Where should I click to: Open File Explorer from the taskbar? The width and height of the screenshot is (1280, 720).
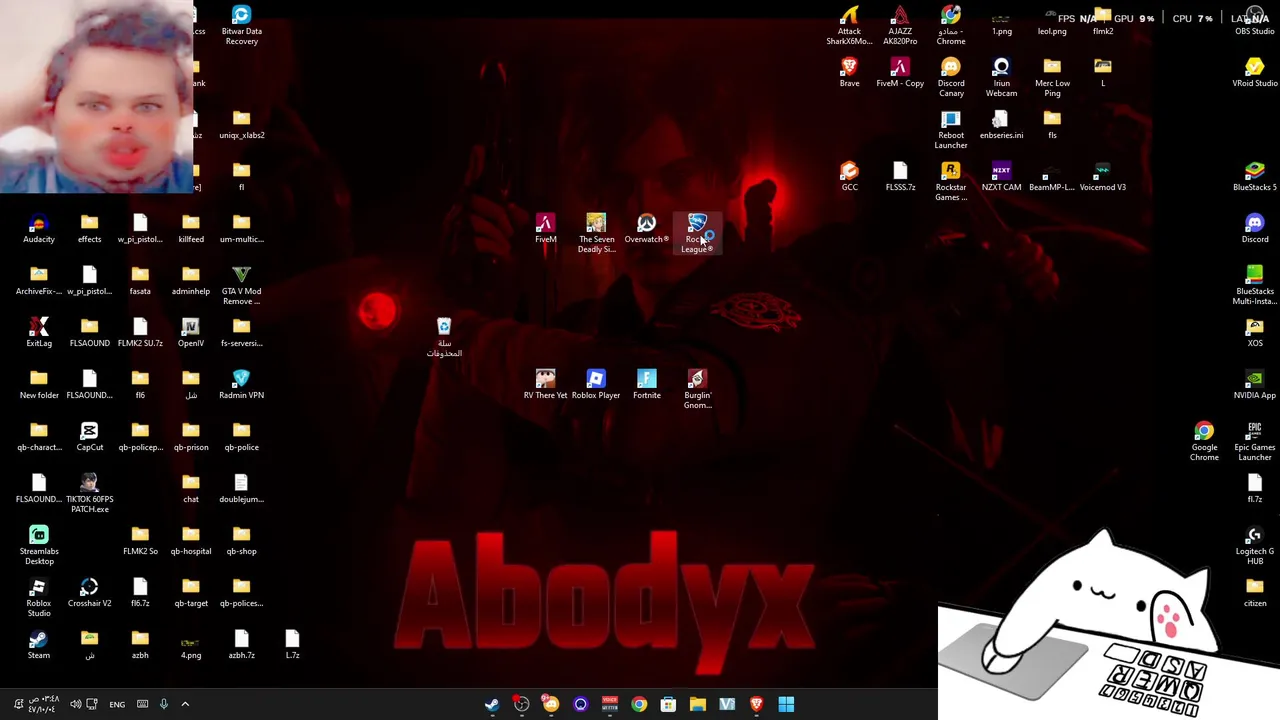(x=698, y=704)
